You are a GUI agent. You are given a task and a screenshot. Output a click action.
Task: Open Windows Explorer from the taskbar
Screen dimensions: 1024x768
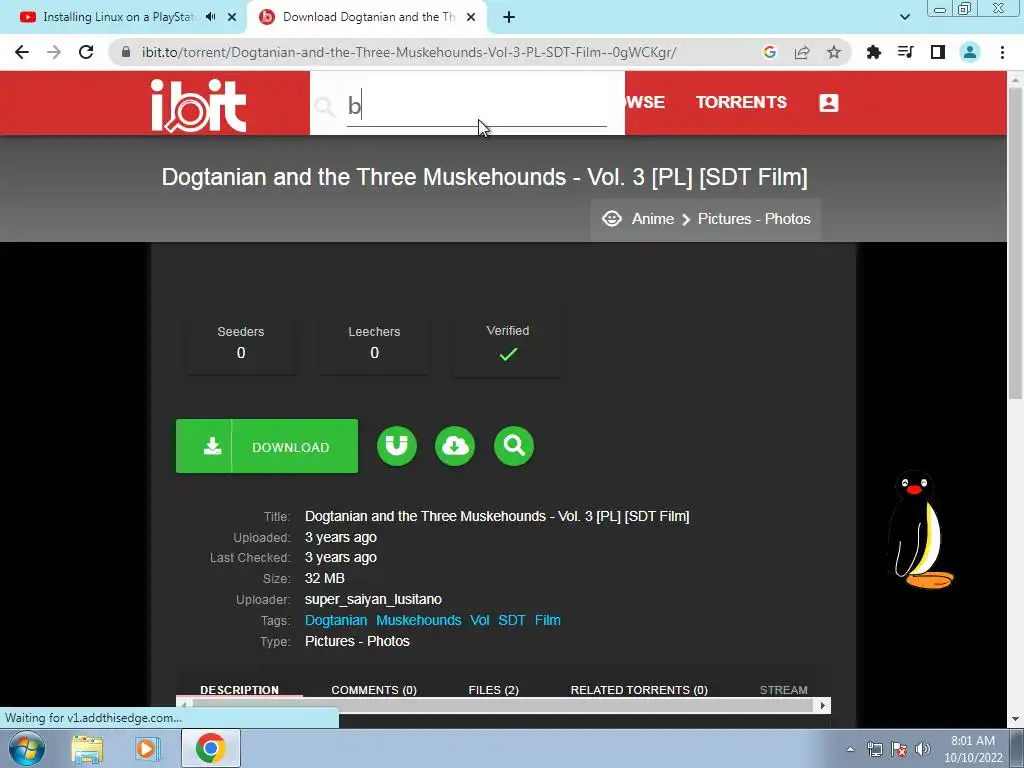87,748
